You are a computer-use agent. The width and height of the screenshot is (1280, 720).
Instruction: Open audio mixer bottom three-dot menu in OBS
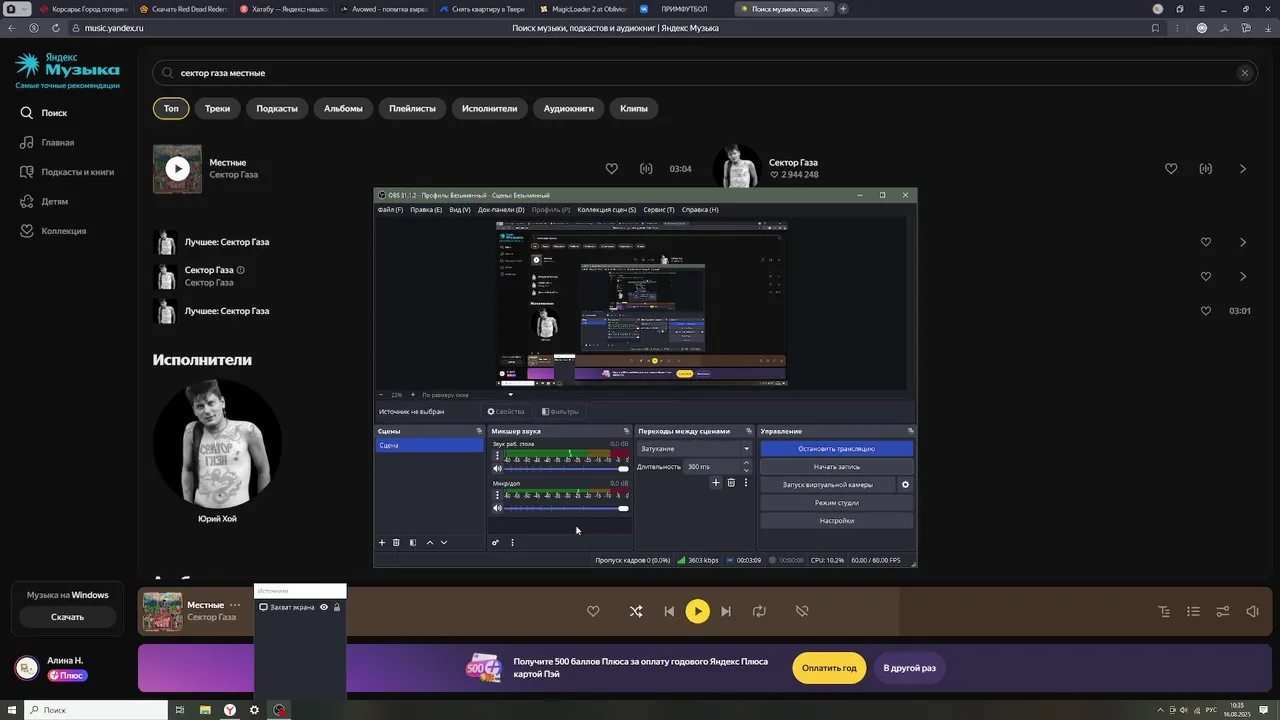[x=512, y=542]
